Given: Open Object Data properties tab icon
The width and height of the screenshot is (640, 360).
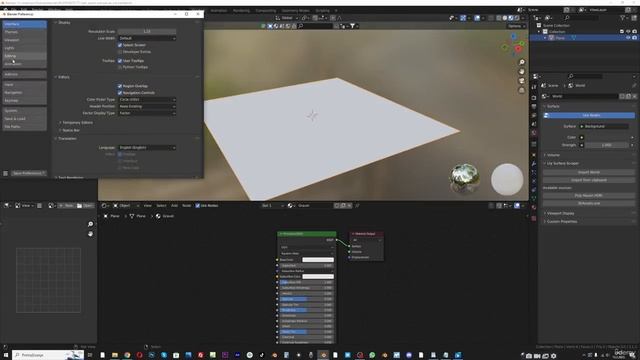Looking at the screenshot, I should click(x=534, y=198).
